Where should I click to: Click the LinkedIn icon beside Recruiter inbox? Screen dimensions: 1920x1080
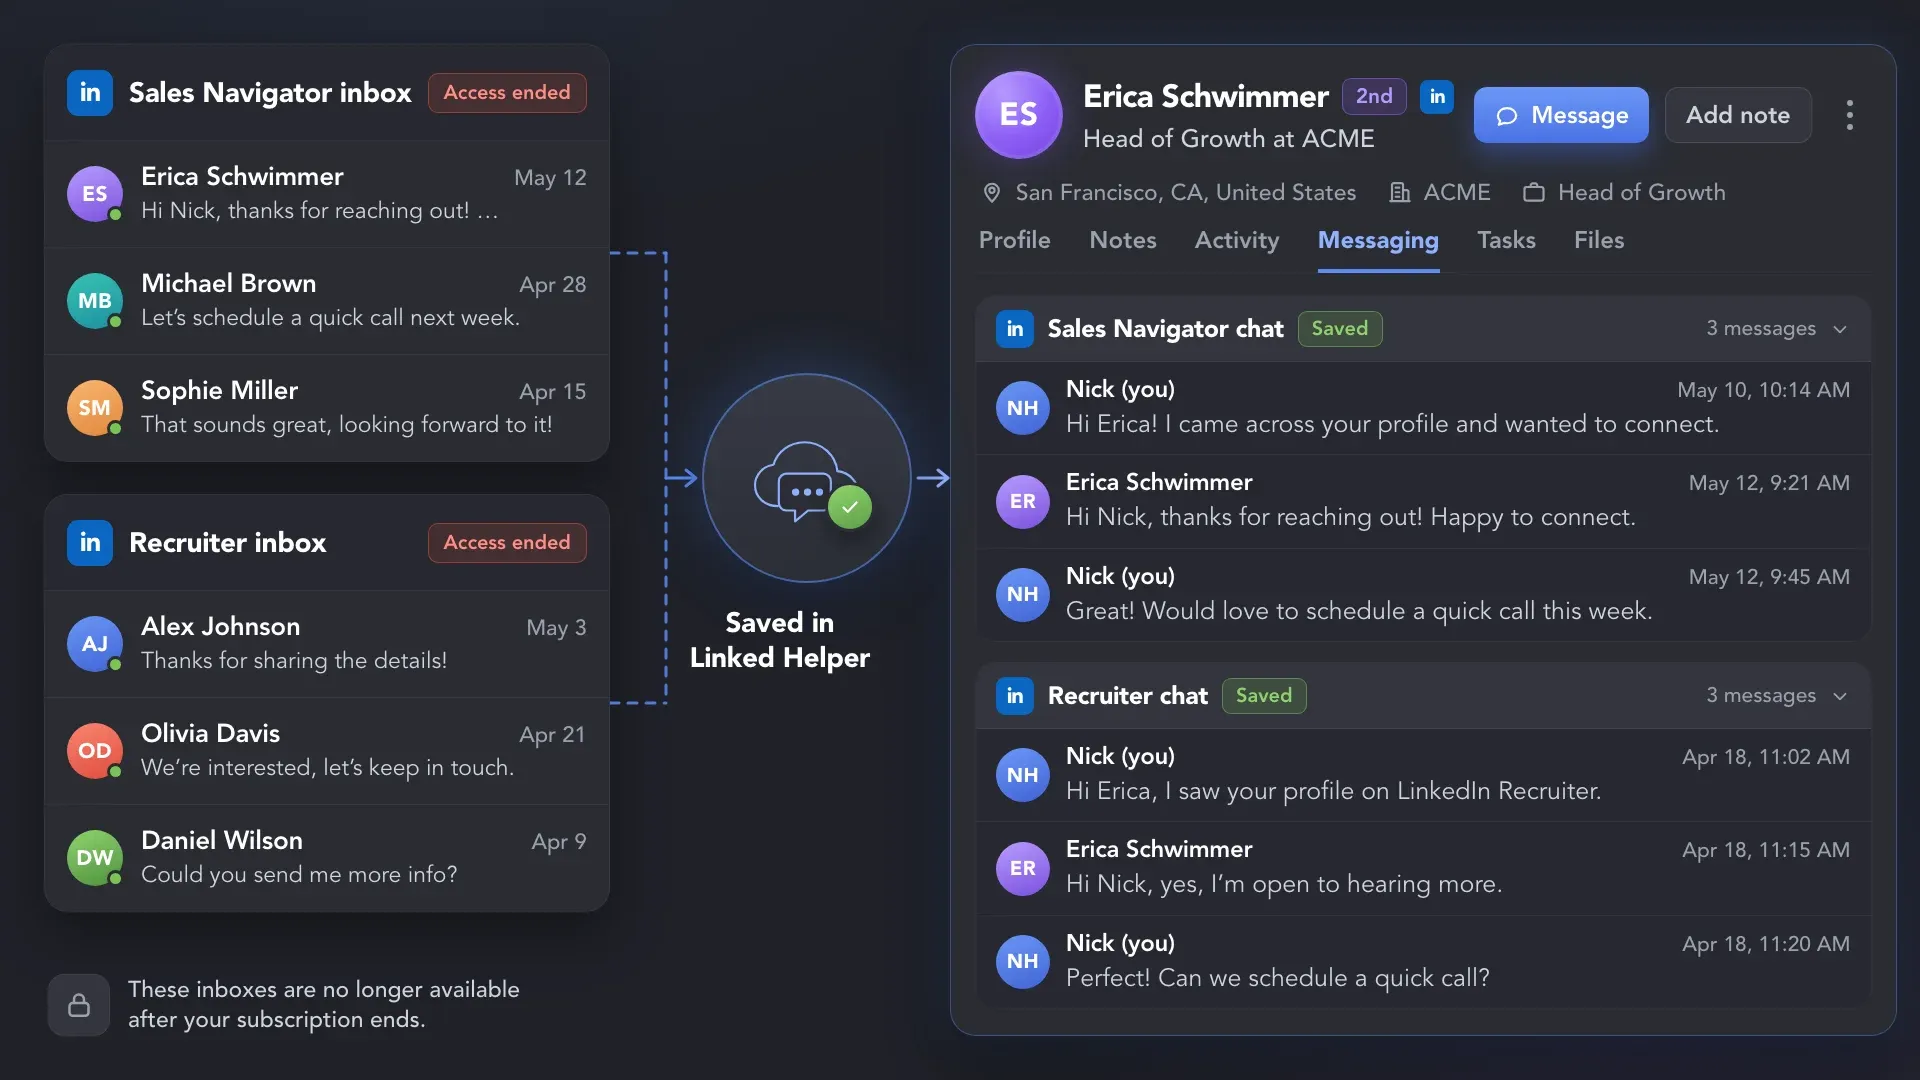pyautogui.click(x=90, y=543)
